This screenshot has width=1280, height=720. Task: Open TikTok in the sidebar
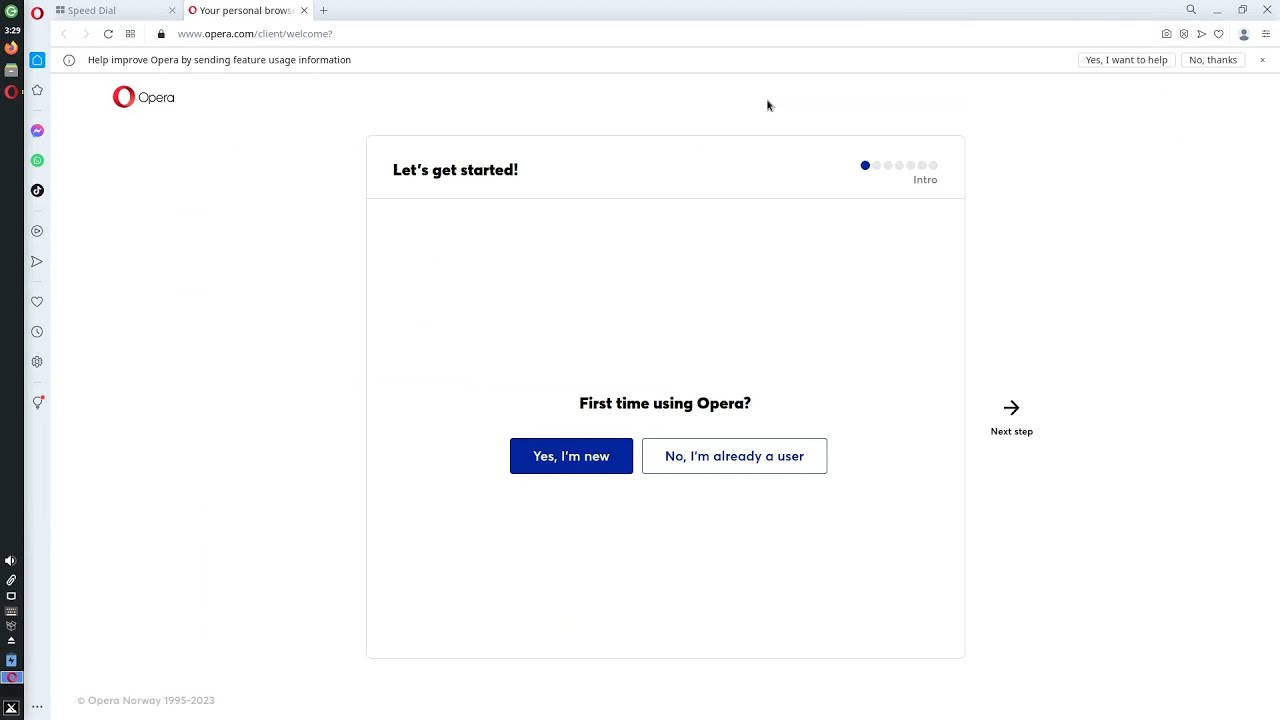point(37,191)
